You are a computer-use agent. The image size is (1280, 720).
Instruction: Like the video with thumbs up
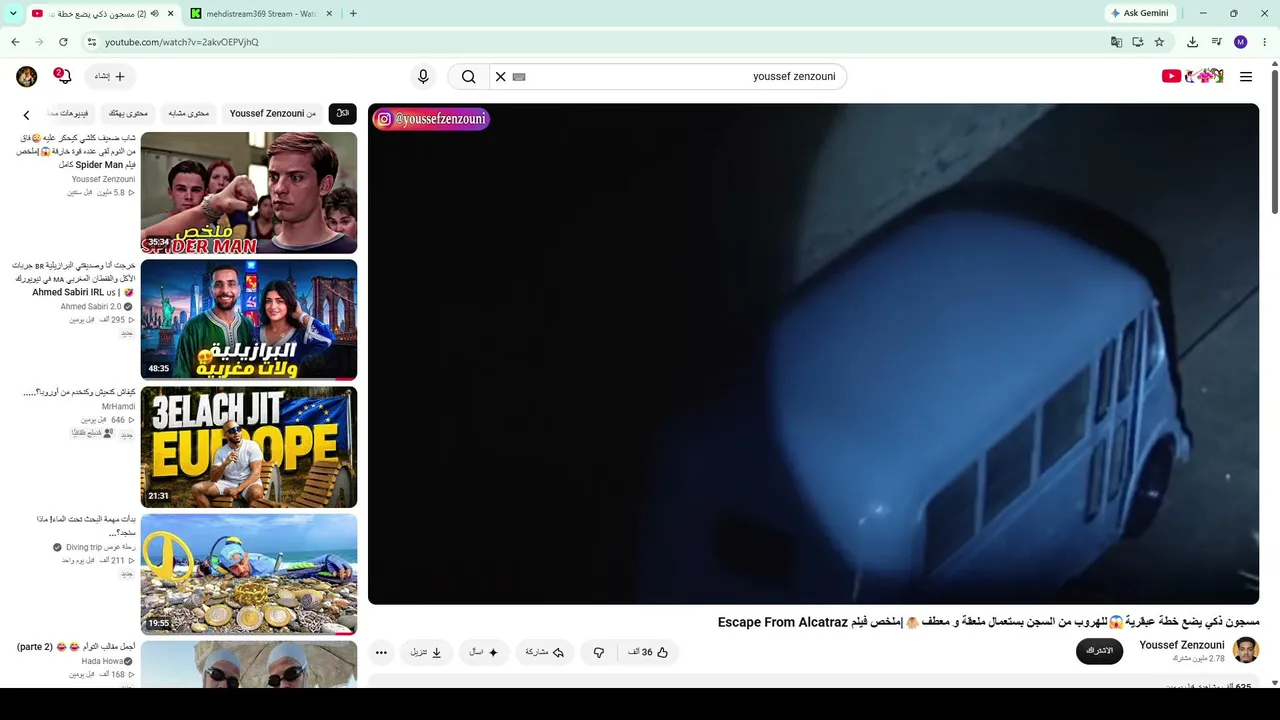(x=648, y=652)
